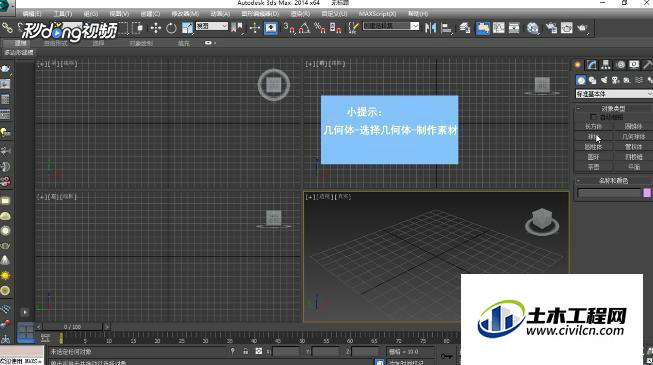Open the Utilities hammer panel icon

click(647, 65)
